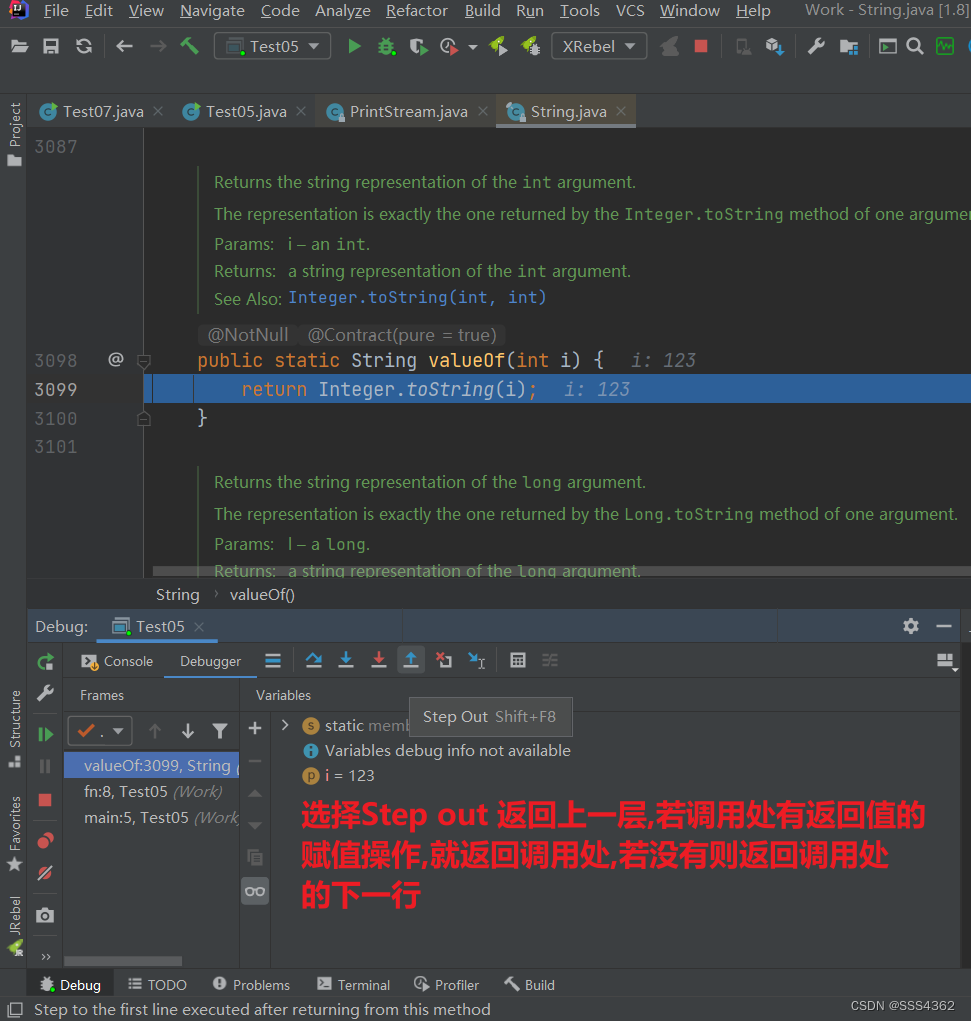This screenshot has height=1021, width=971.
Task: Click the Step Into blue arrow icon
Action: tap(346, 660)
